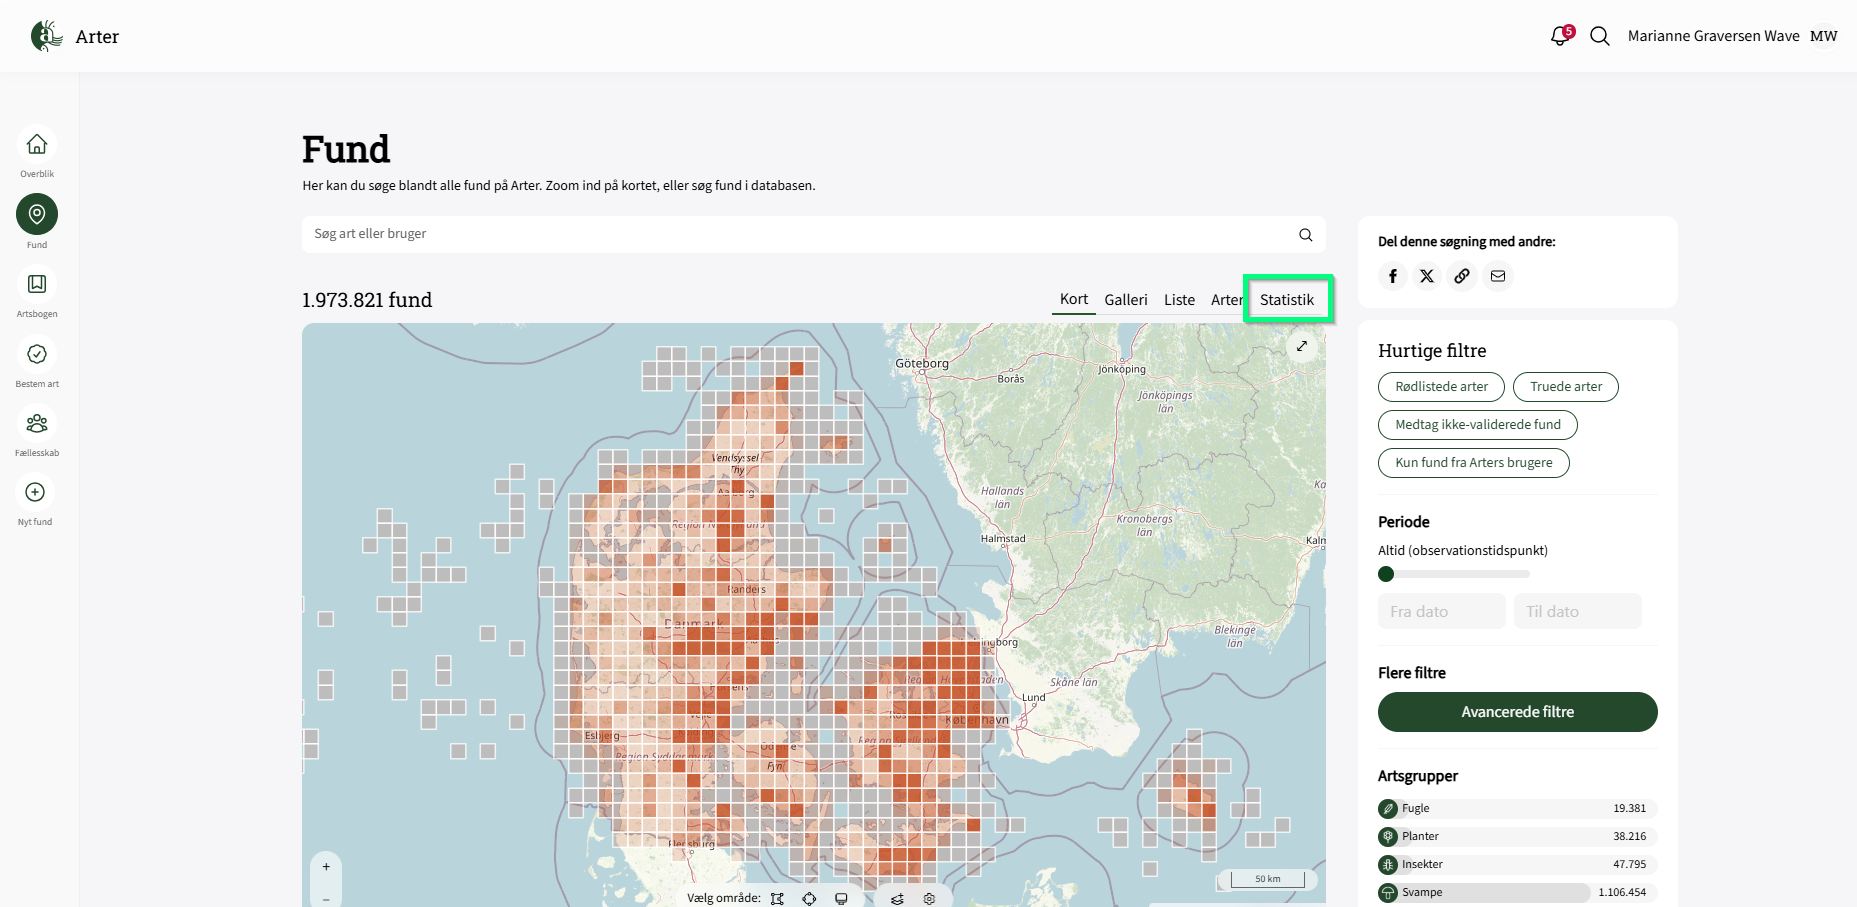Screen dimensions: 1857x907
Task: Open the notifications bell
Action: 1560,36
